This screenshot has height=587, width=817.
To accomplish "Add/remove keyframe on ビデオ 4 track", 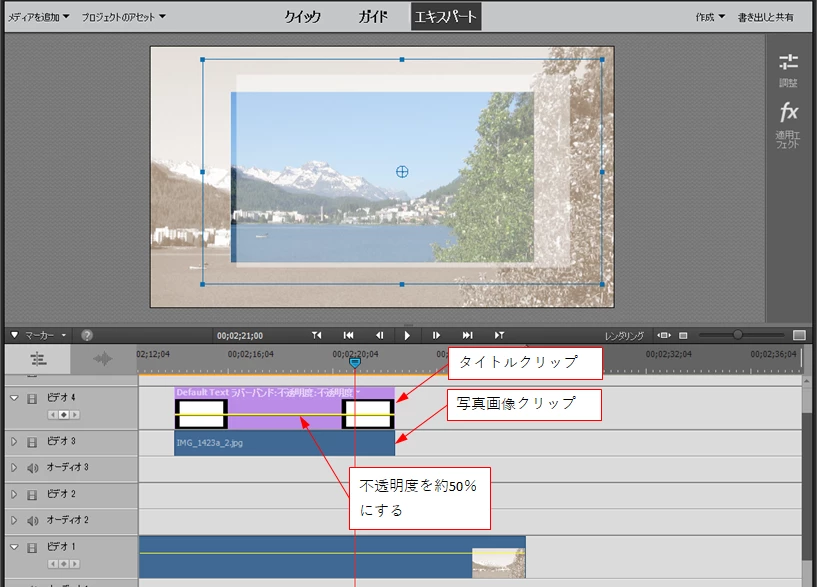I will click(64, 415).
